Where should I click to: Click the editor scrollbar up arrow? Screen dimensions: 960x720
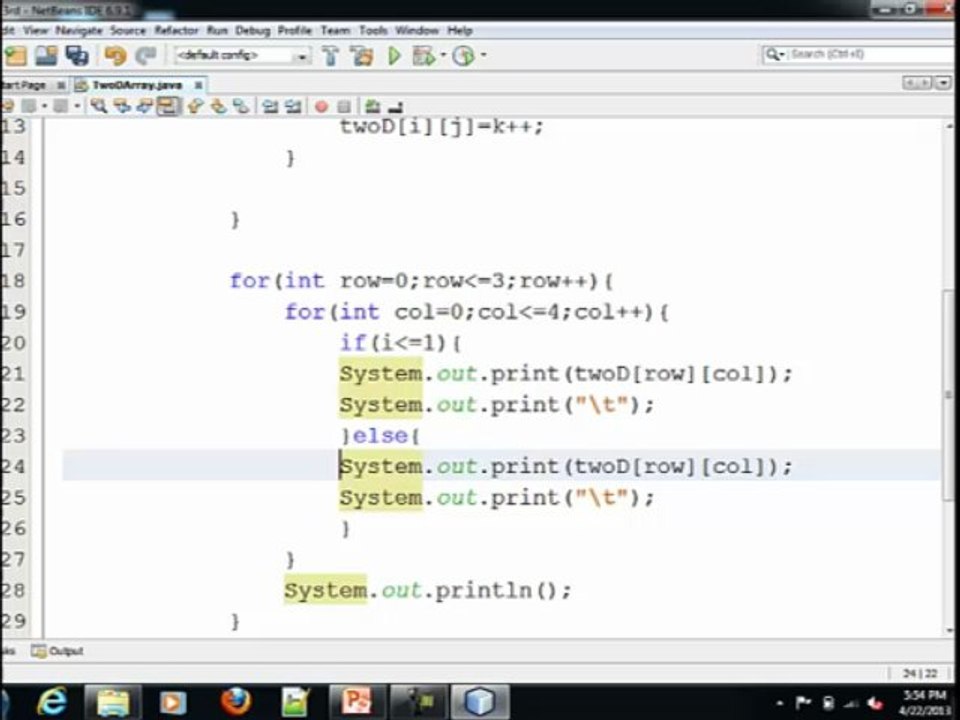click(949, 126)
